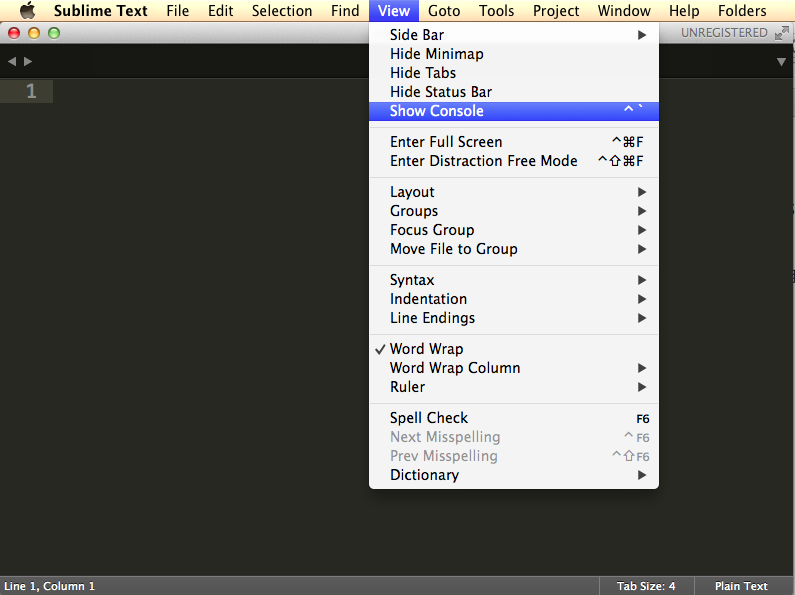Image resolution: width=795 pixels, height=595 pixels.
Task: Click the red close window button
Action: (14, 33)
